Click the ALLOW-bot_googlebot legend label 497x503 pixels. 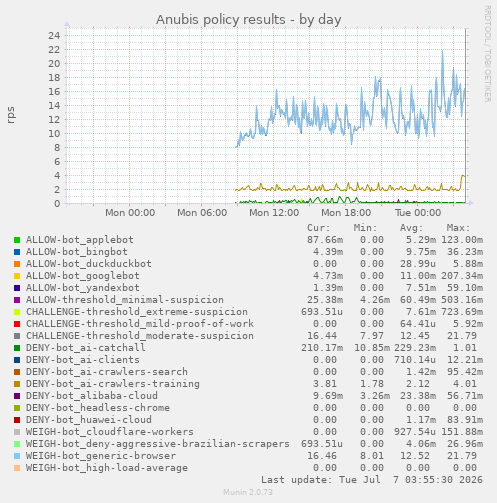pyautogui.click(x=83, y=276)
